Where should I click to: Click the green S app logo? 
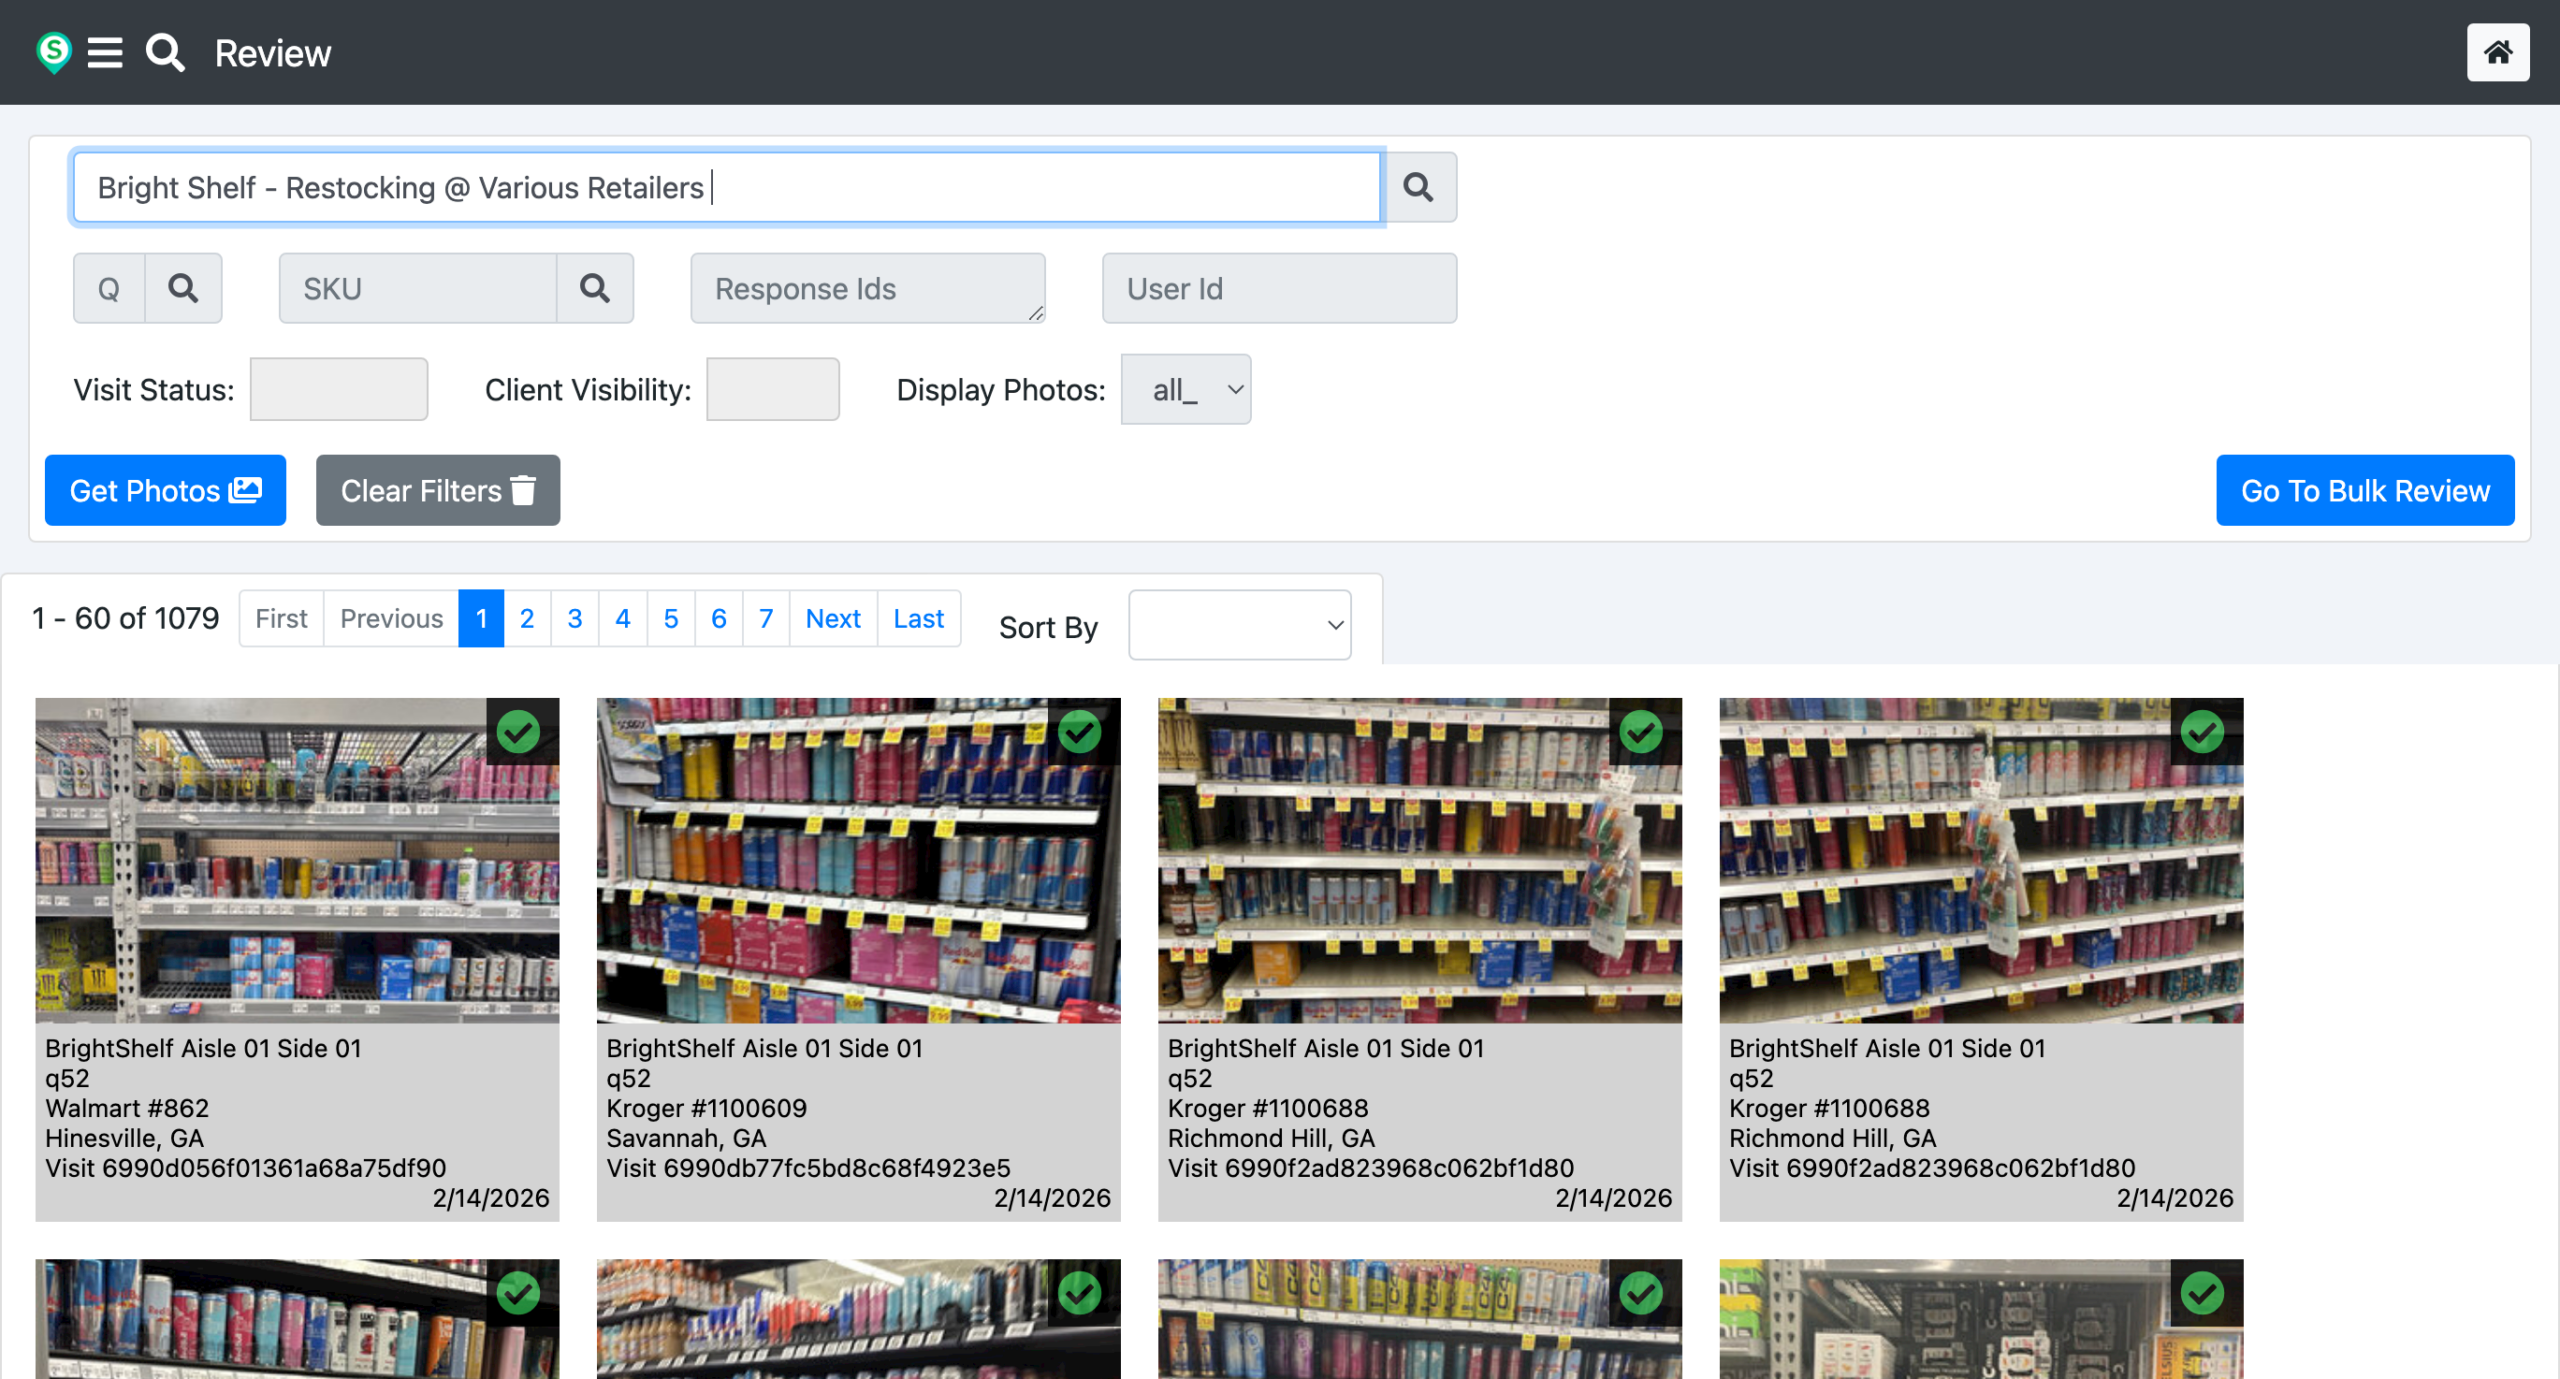[54, 52]
